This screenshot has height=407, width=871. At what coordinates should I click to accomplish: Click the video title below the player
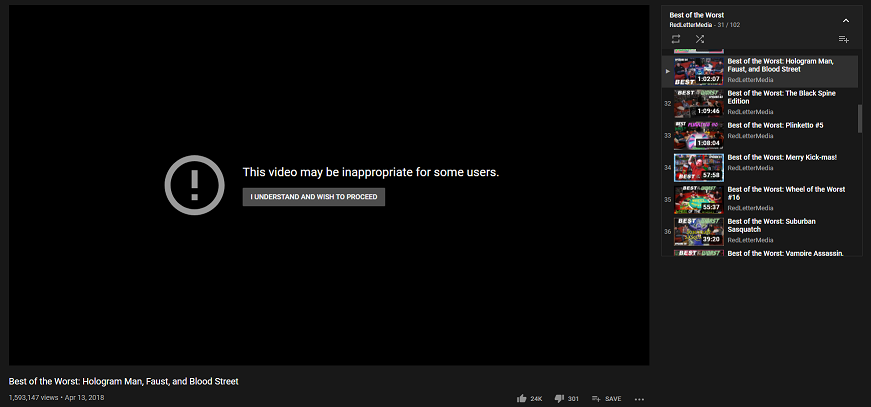[x=123, y=381]
